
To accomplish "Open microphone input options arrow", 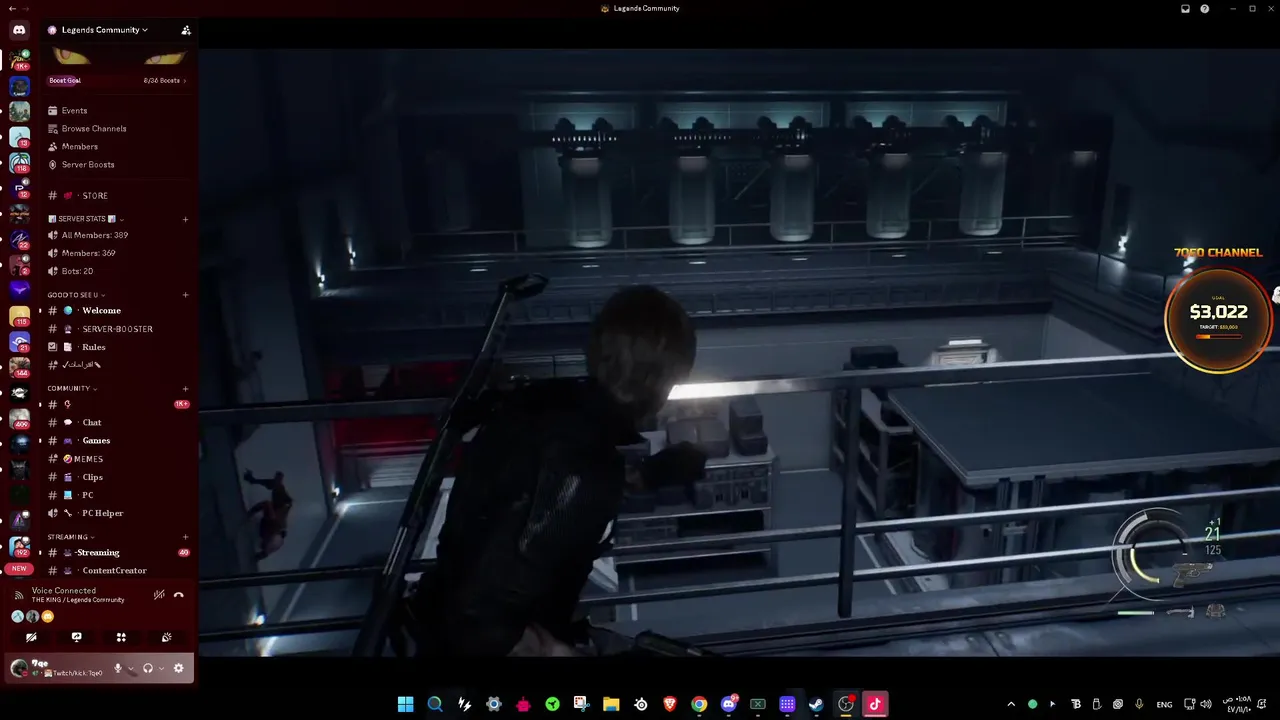I will click(130, 668).
